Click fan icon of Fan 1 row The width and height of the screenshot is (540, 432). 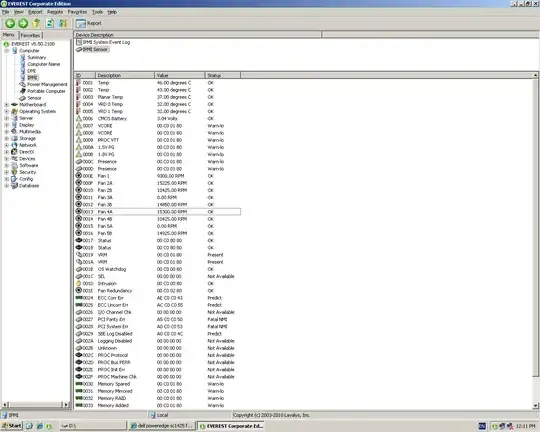79,176
